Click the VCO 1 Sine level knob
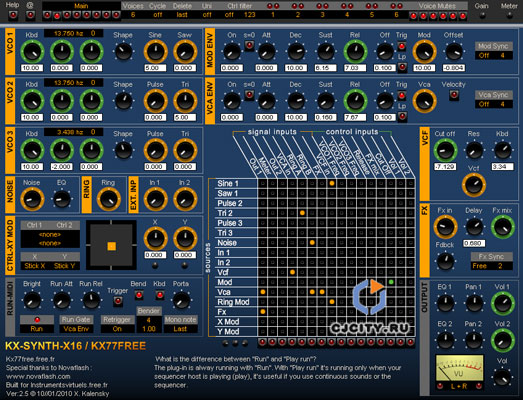 click(x=155, y=52)
